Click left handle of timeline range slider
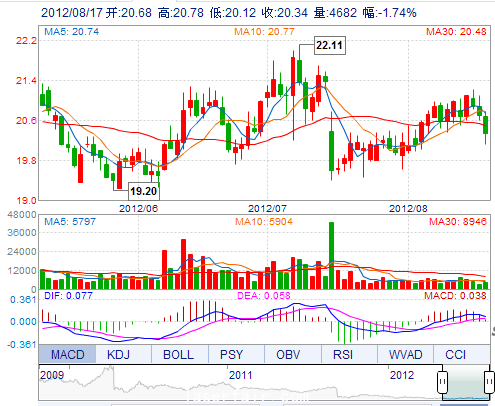 coord(442,382)
